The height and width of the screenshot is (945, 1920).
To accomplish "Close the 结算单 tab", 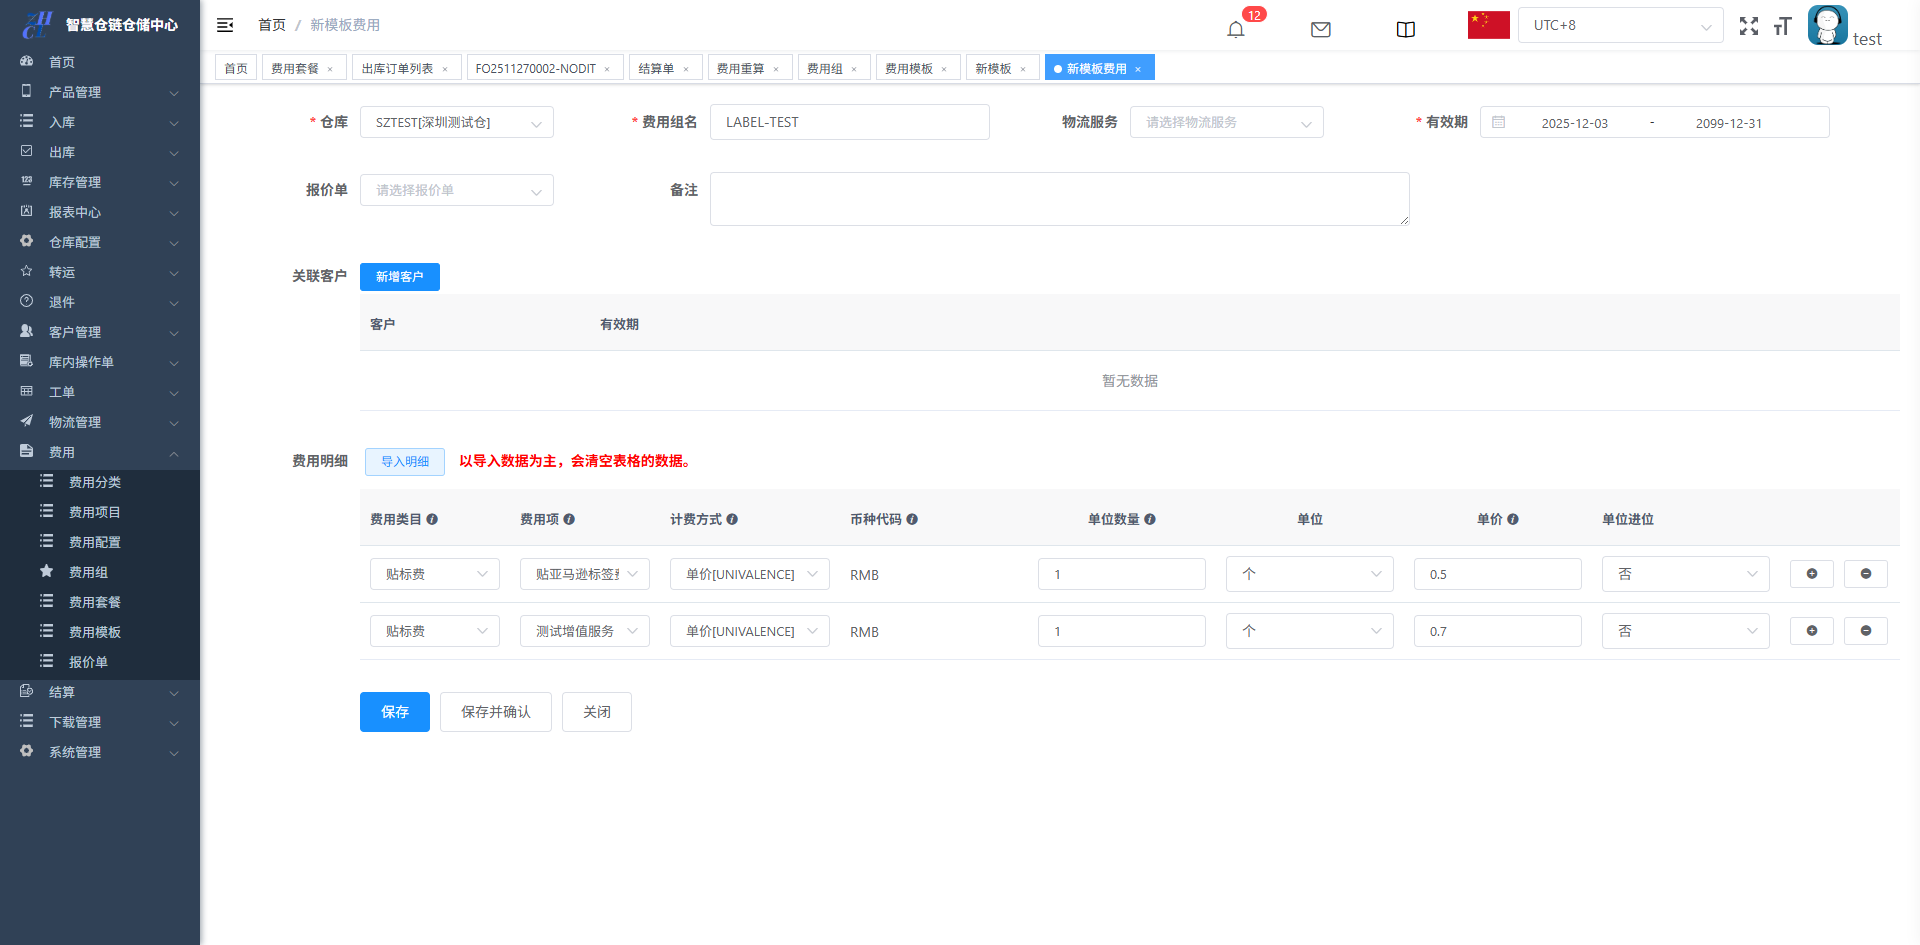I will (x=686, y=69).
